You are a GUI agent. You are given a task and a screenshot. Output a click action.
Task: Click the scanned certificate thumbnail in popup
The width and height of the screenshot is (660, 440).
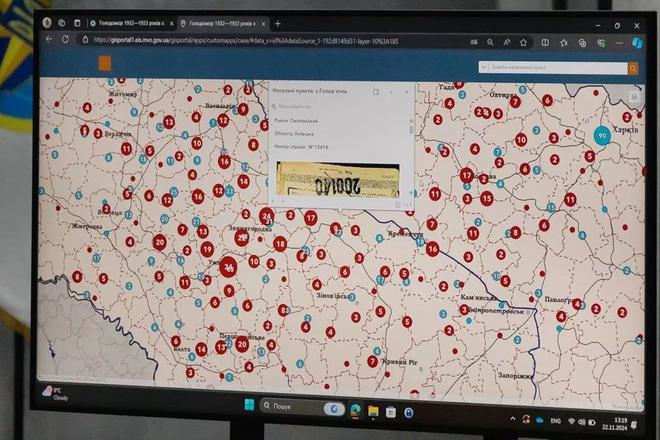coord(338,180)
